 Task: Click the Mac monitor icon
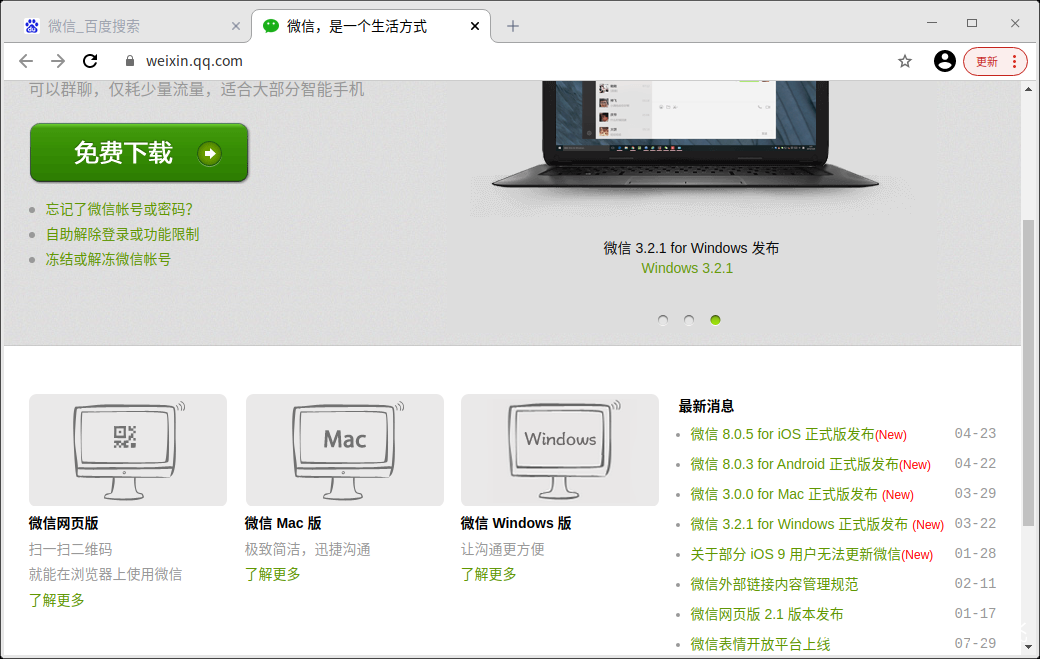[345, 450]
